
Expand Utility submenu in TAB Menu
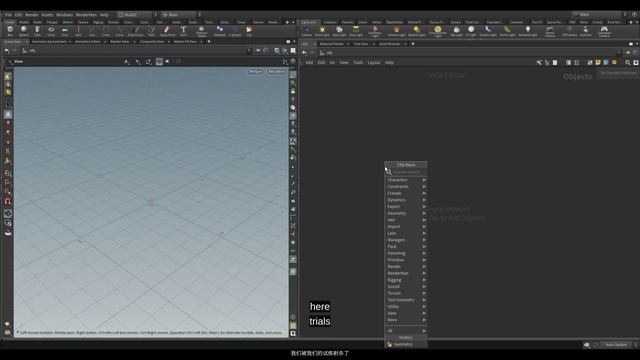pos(406,307)
